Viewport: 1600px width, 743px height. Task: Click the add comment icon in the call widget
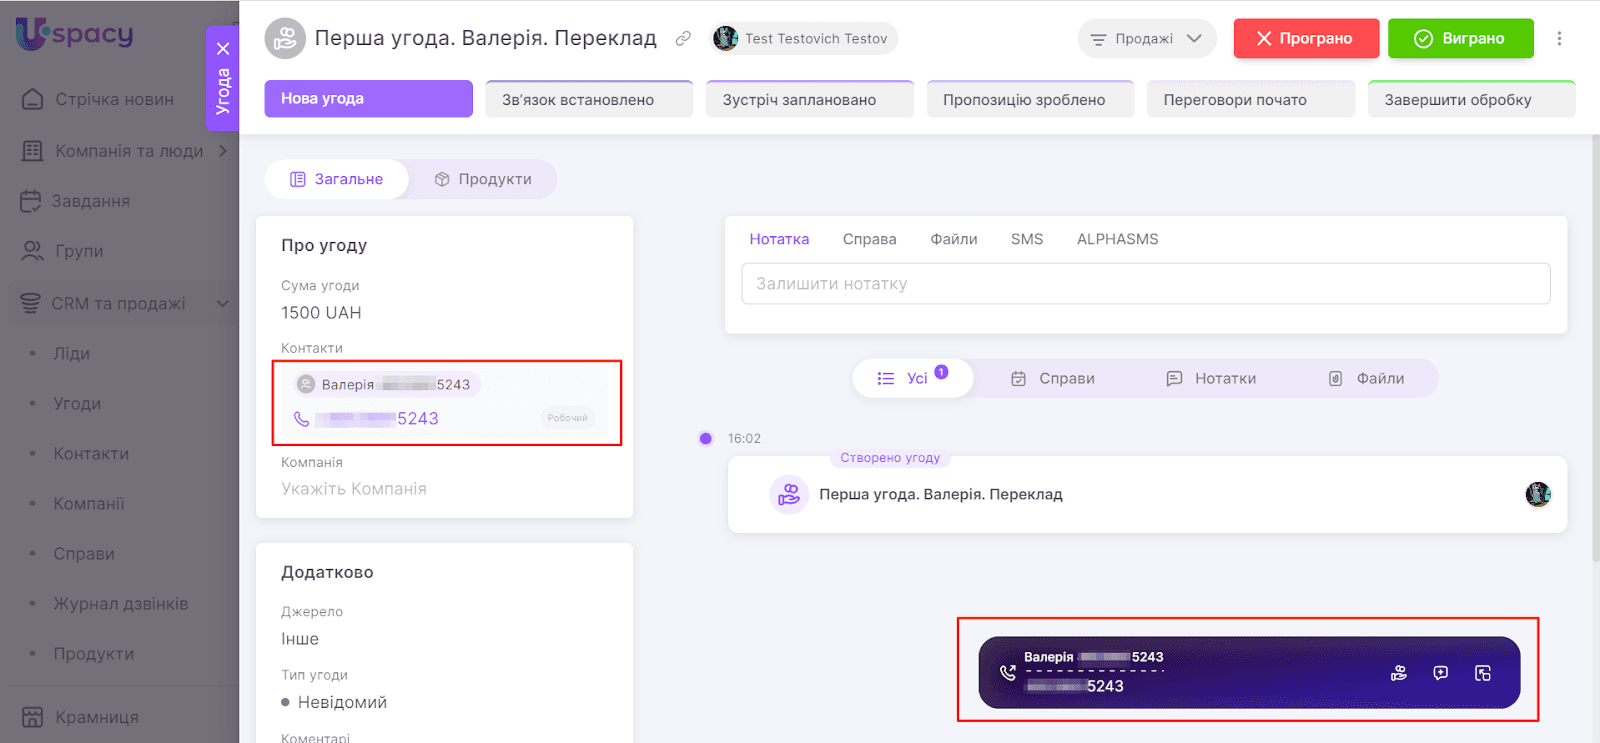pos(1441,673)
